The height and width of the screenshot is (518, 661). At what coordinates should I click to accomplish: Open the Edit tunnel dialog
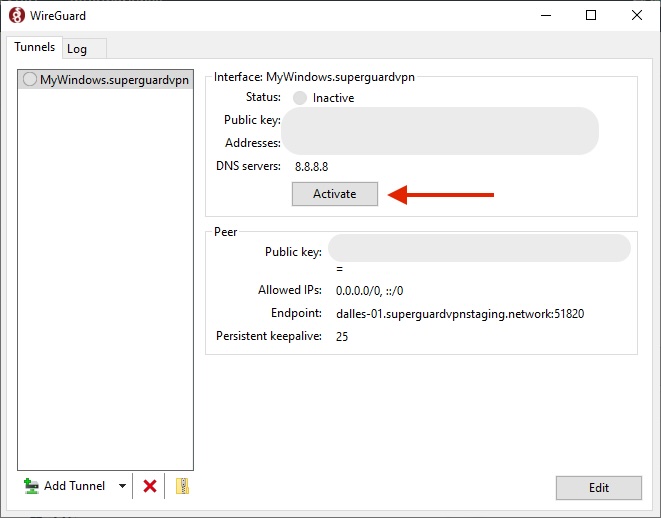(x=598, y=488)
